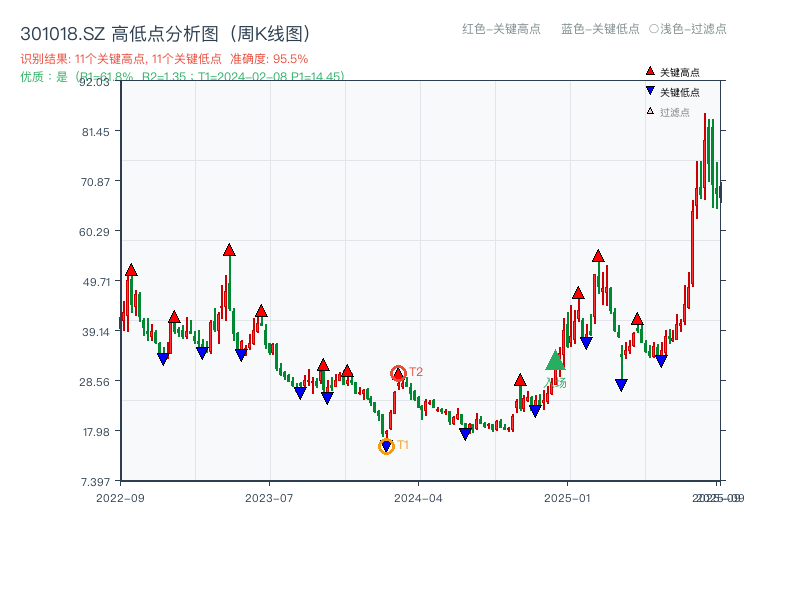Click the red T2 text label
The image size is (800, 600).
tap(416, 372)
